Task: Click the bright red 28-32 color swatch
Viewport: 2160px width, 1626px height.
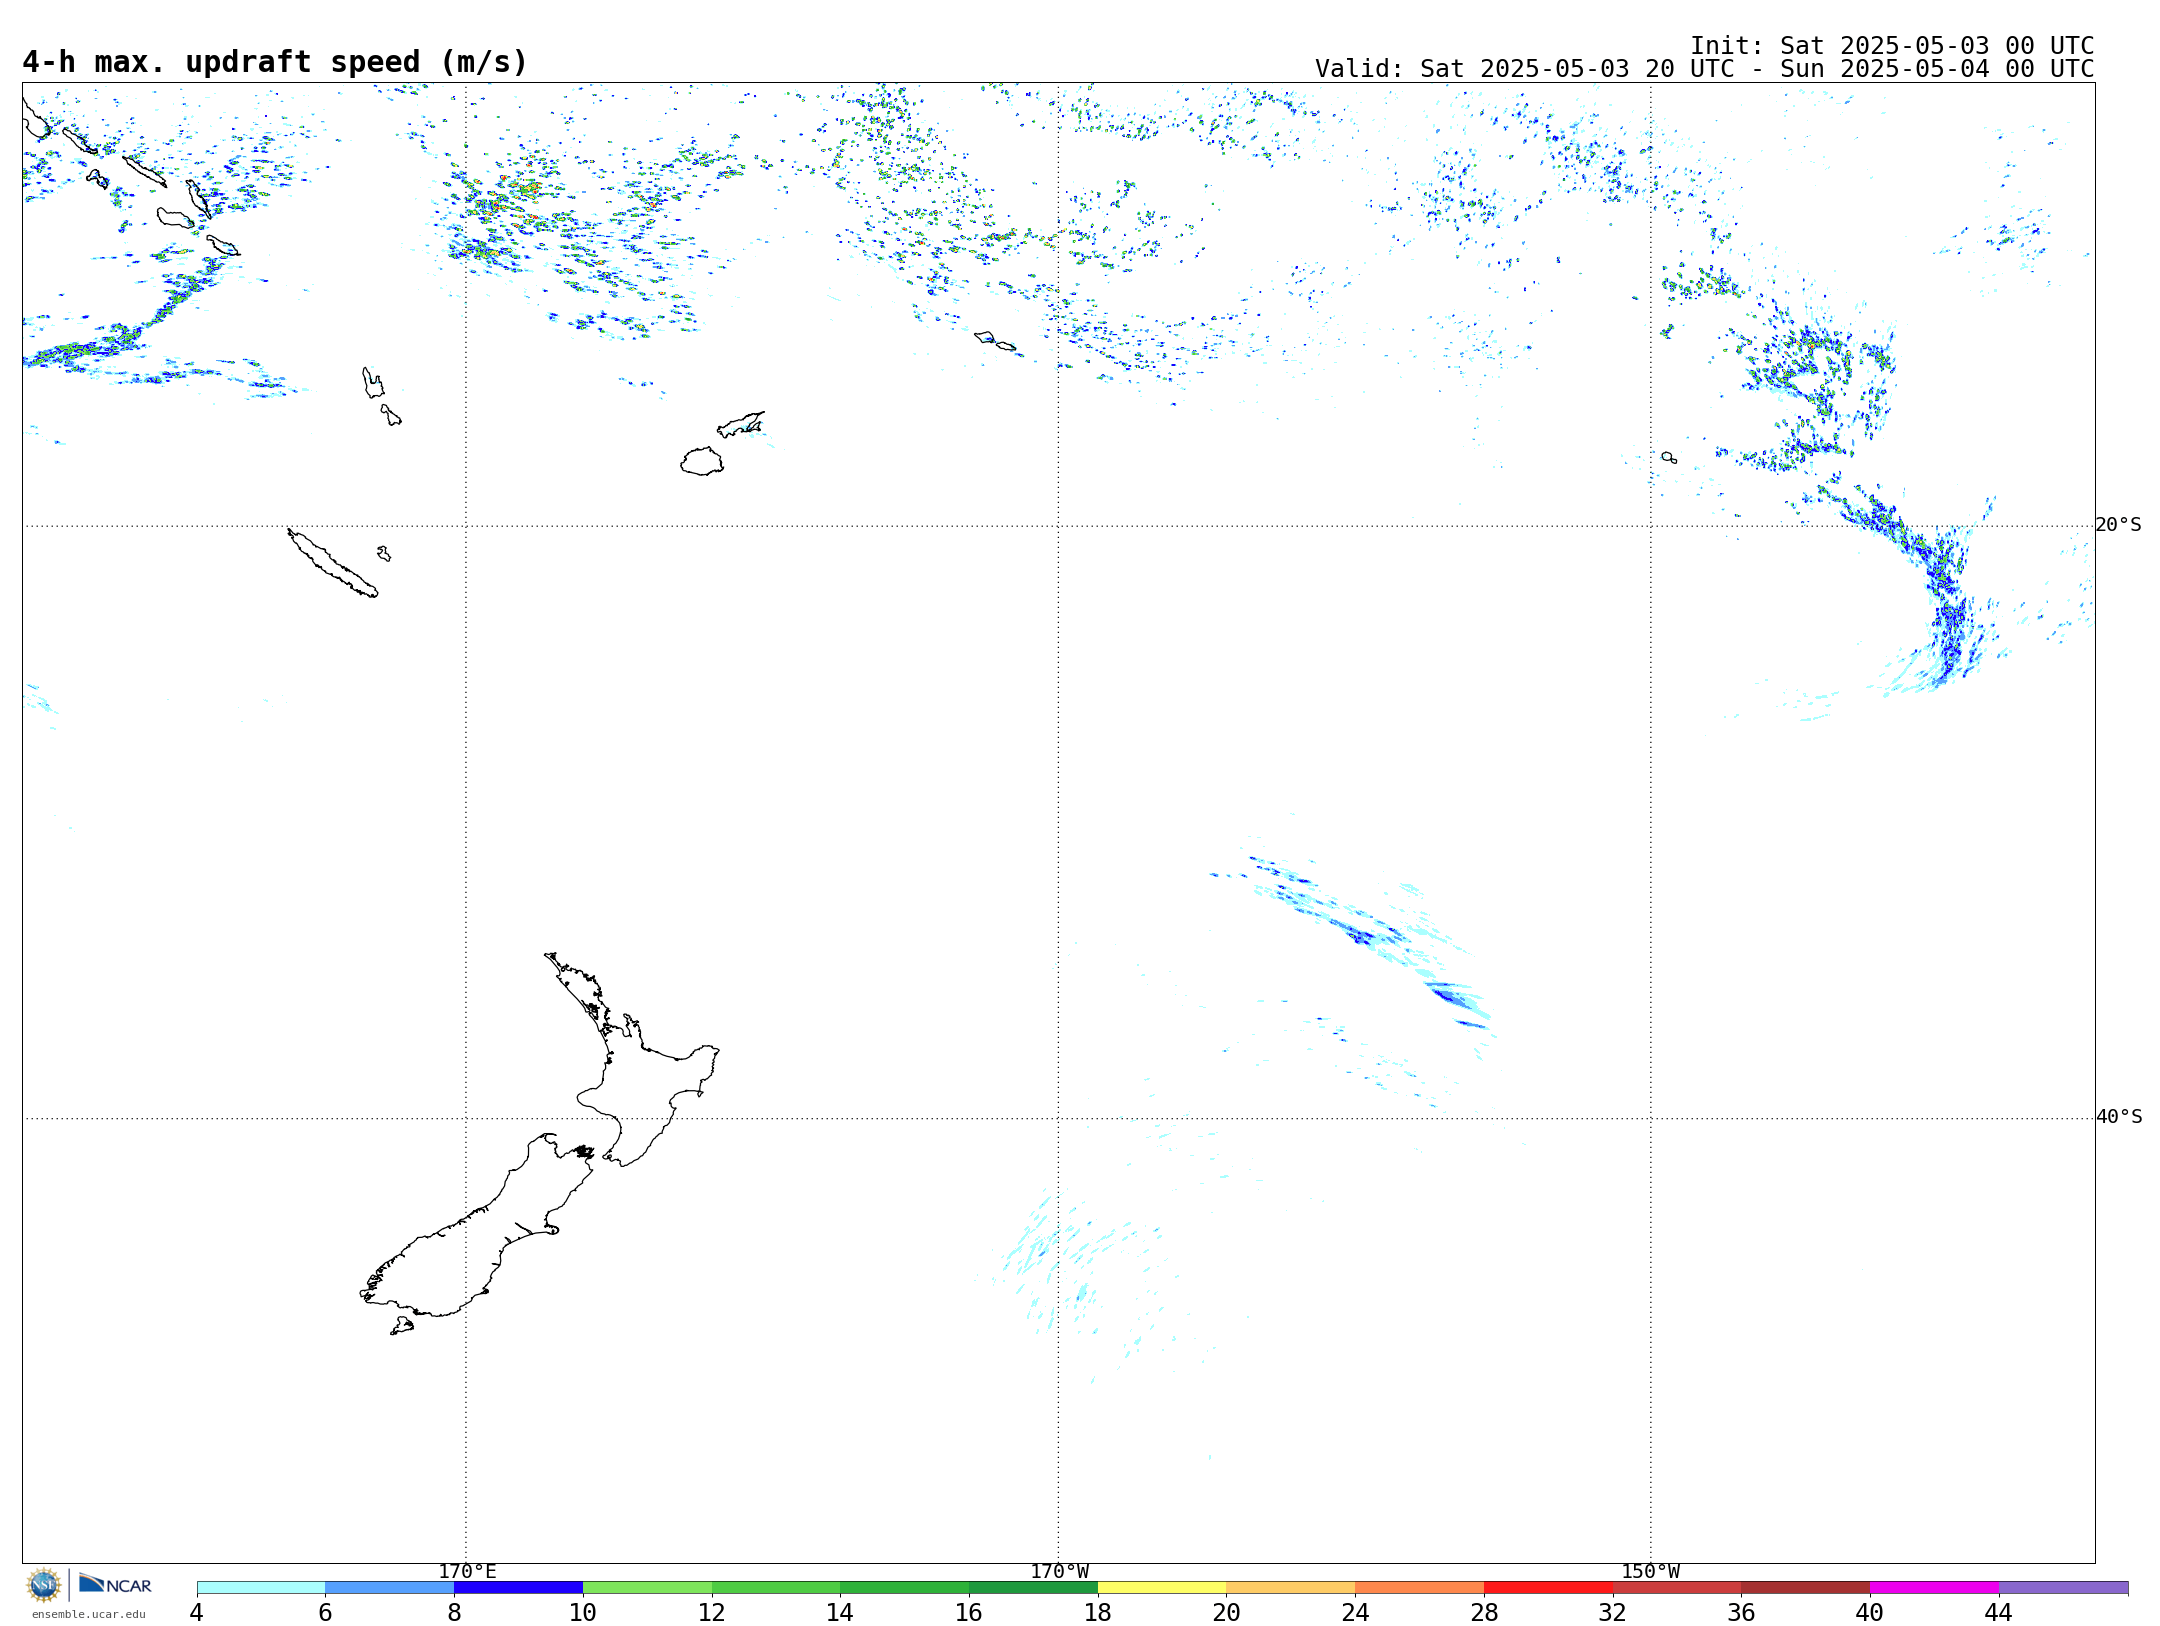Action: coord(1548,1588)
